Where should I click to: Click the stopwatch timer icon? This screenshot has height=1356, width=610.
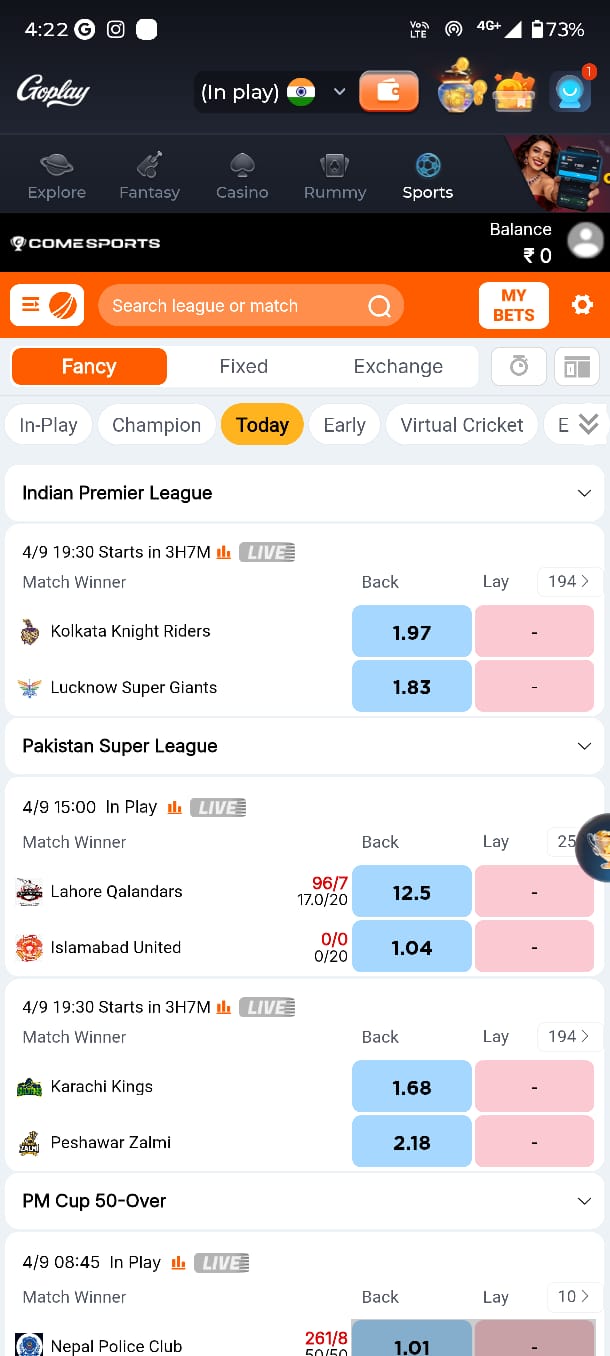click(519, 367)
